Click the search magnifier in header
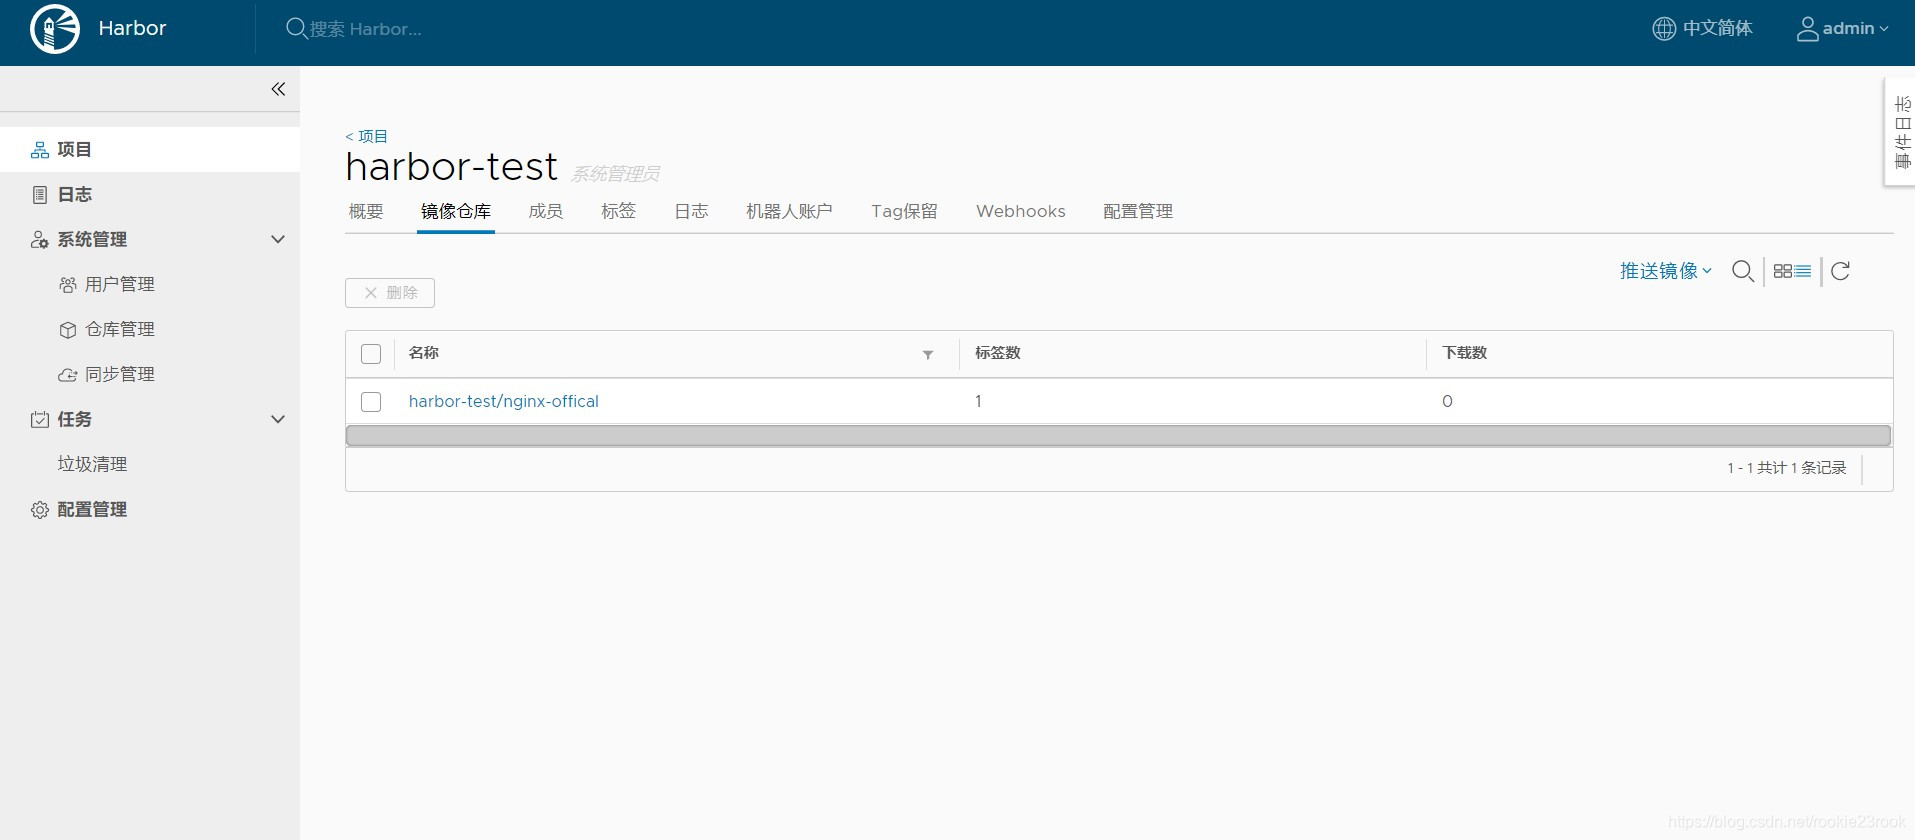This screenshot has width=1915, height=840. (297, 29)
